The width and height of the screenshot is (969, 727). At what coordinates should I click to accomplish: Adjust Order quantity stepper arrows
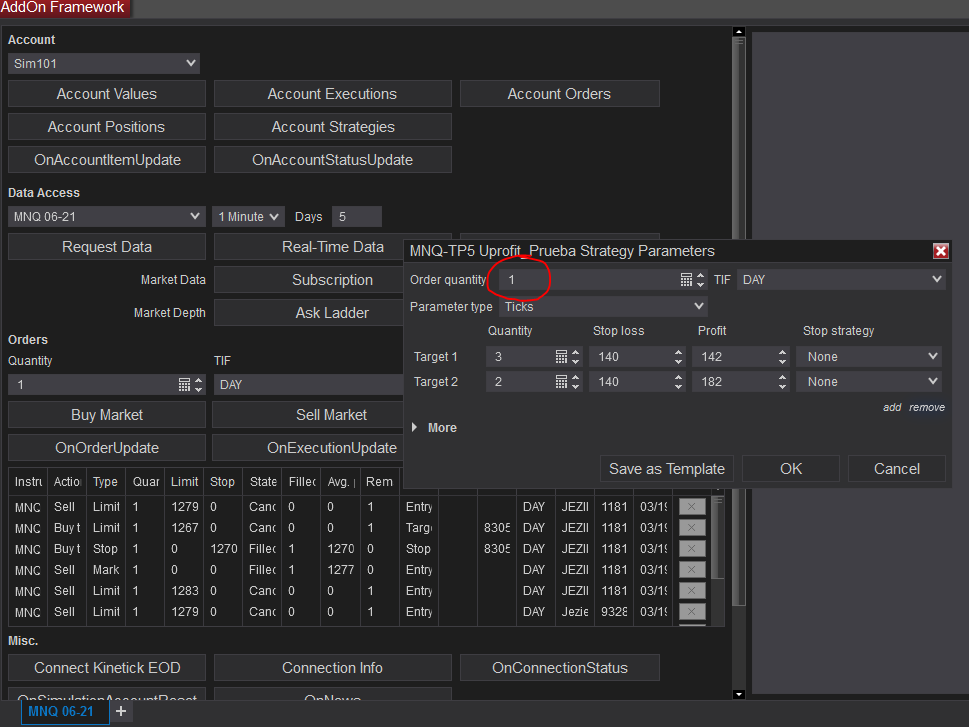(x=700, y=280)
